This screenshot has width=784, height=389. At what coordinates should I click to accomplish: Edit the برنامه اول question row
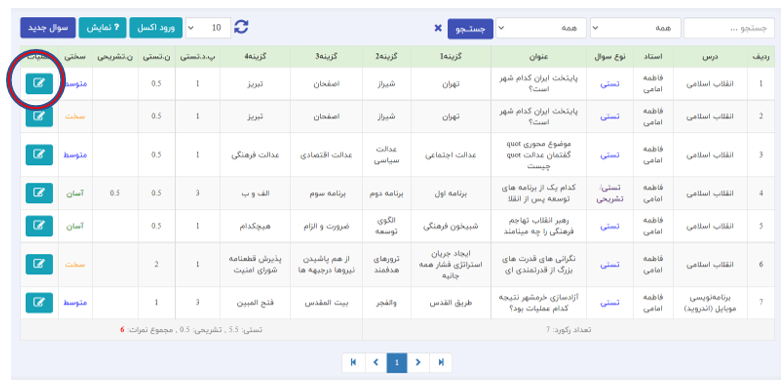click(39, 192)
